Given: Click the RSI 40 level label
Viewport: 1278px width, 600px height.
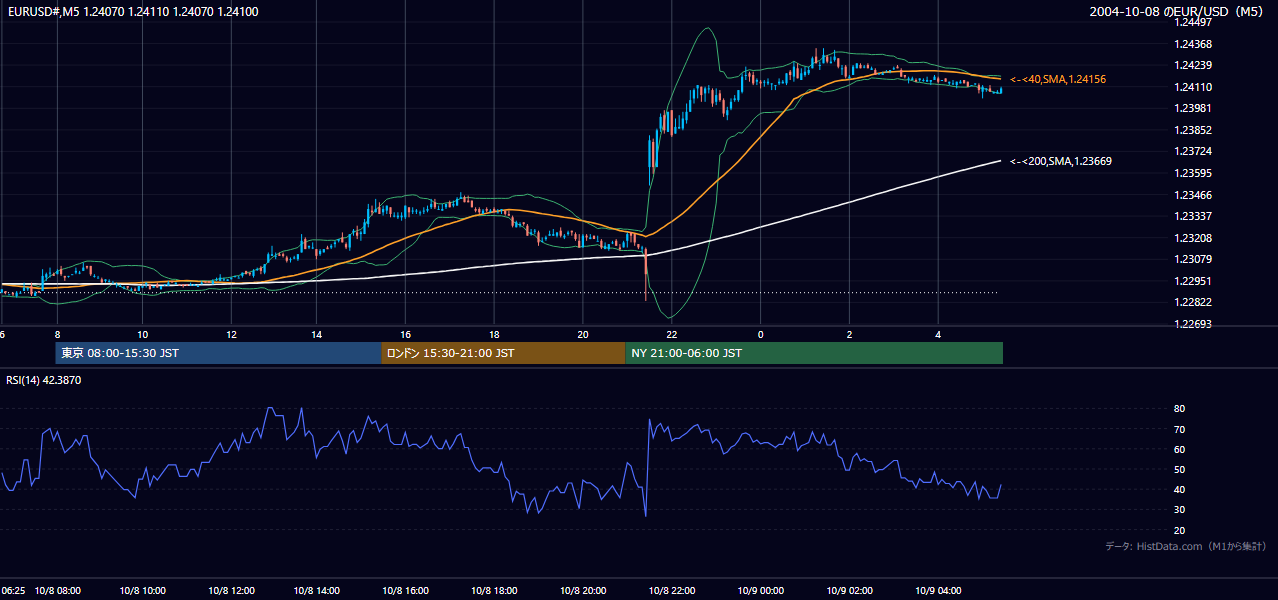Looking at the screenshot, I should pos(1180,489).
